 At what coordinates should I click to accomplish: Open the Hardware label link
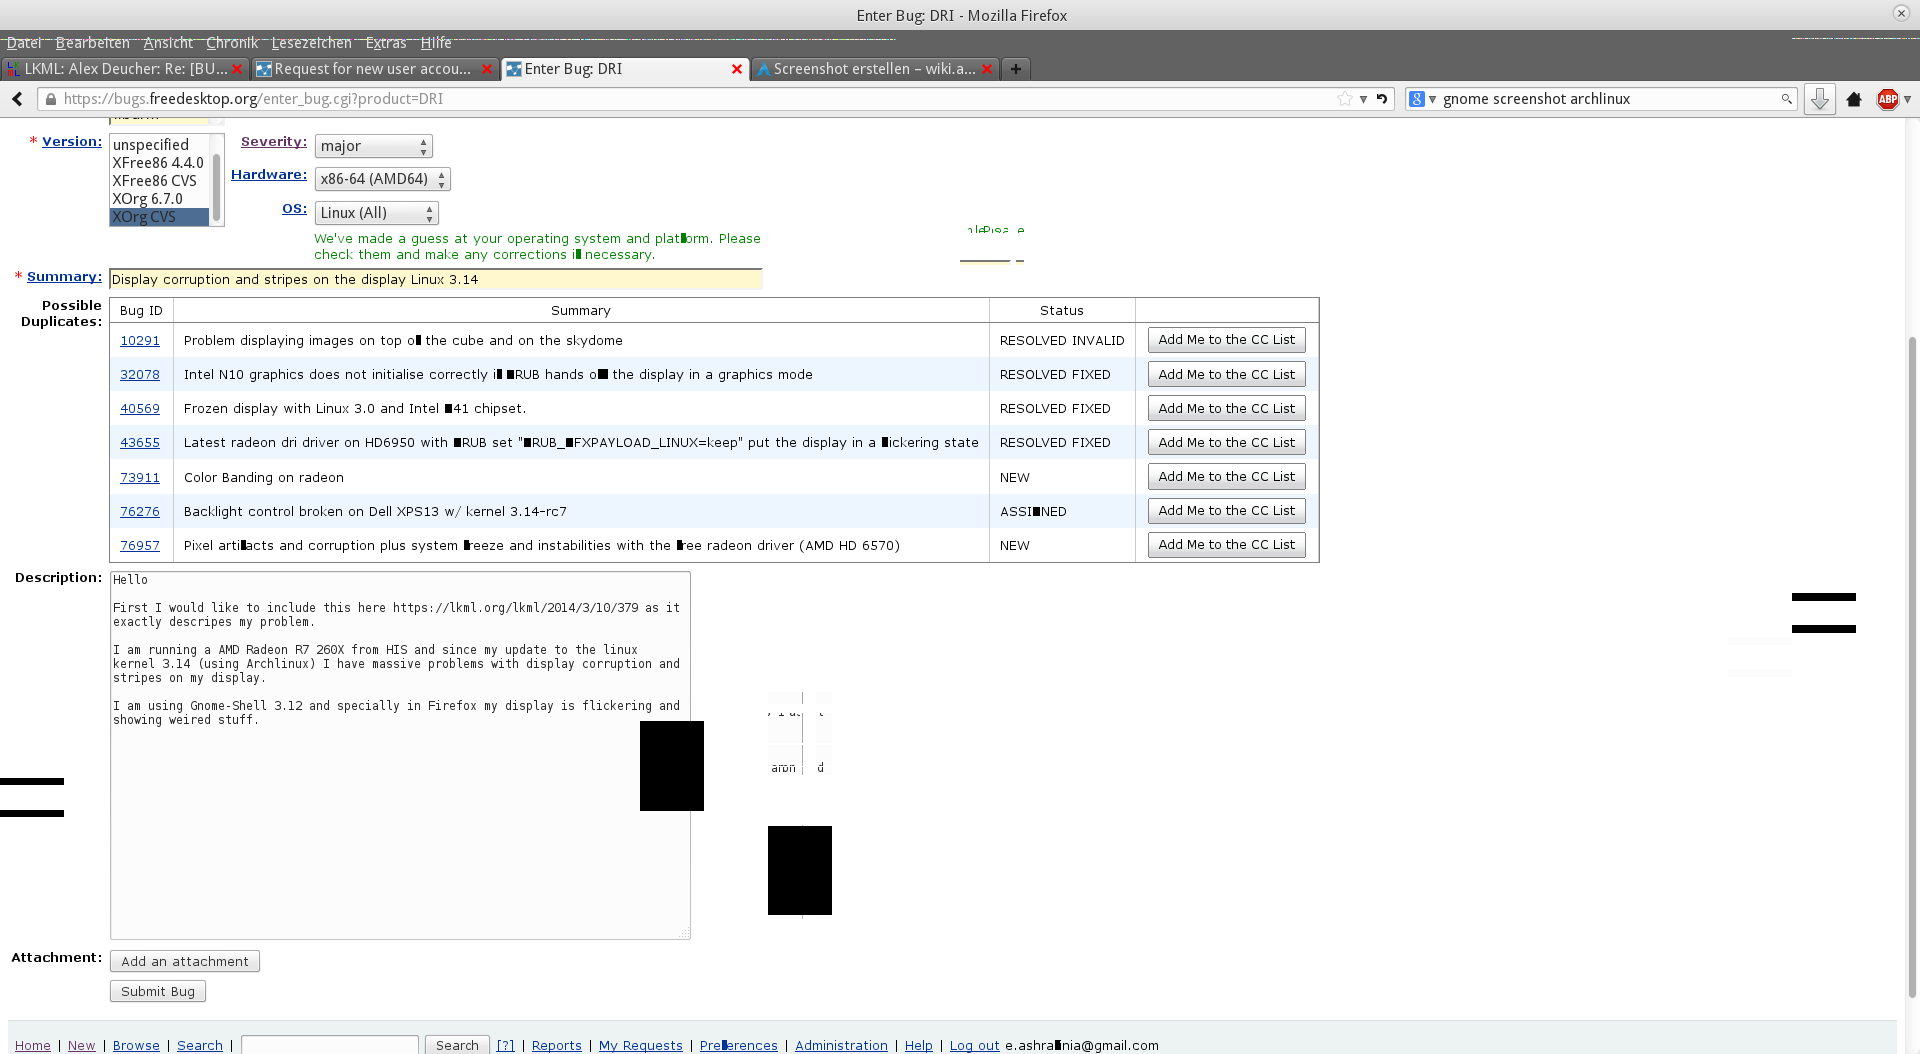pyautogui.click(x=269, y=175)
